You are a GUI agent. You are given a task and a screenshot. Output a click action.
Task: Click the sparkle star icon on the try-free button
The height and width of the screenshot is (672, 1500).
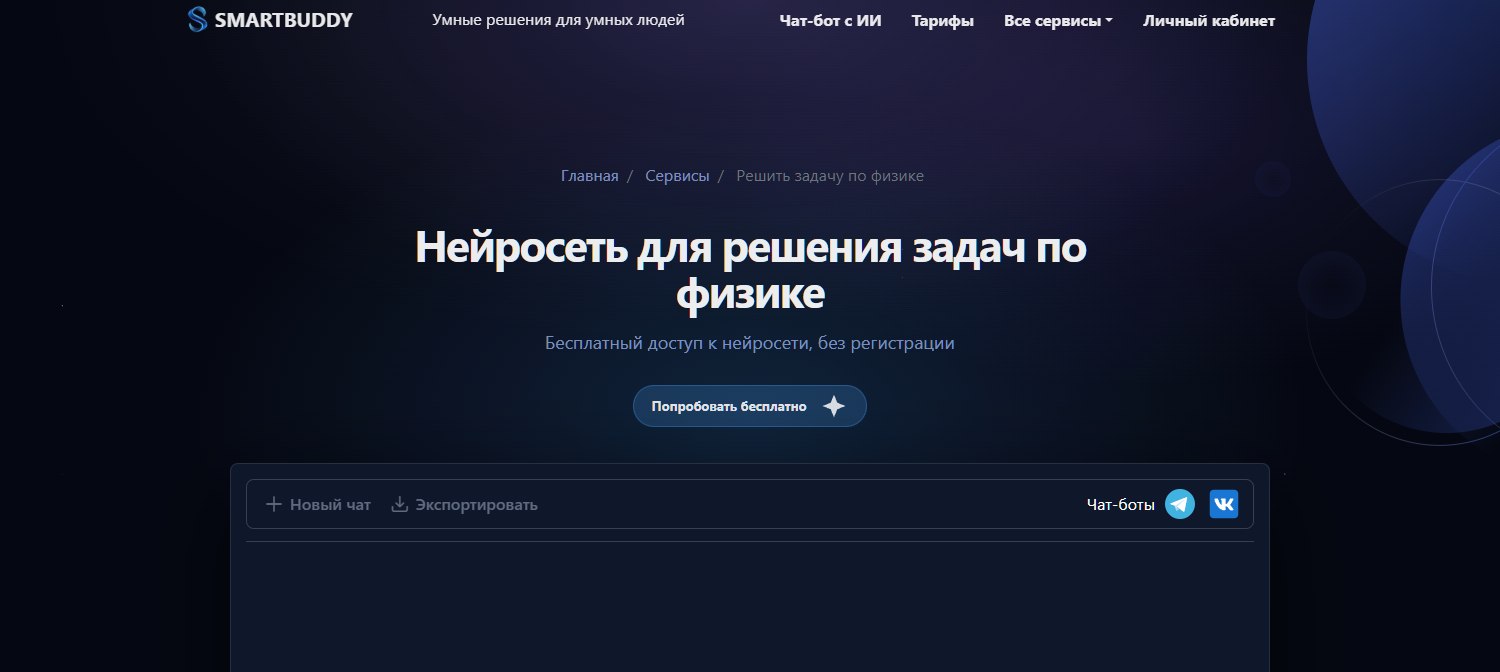834,406
